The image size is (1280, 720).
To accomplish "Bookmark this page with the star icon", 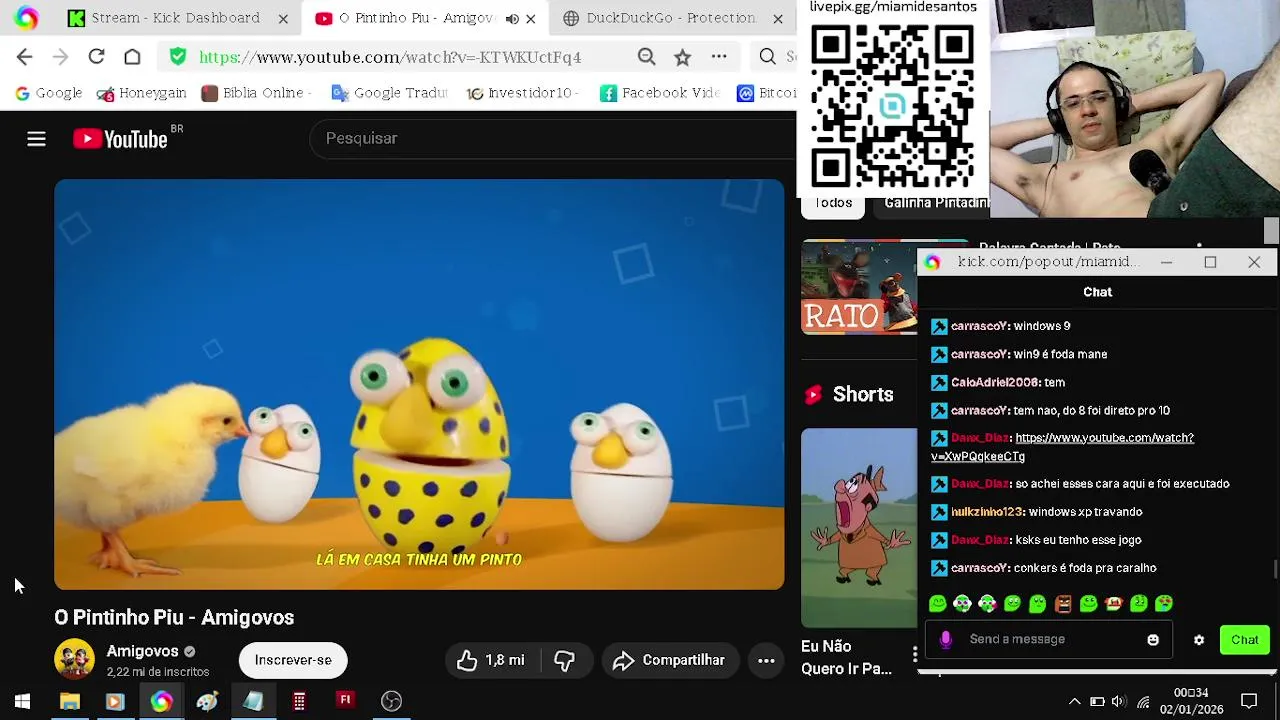I will [x=682, y=57].
